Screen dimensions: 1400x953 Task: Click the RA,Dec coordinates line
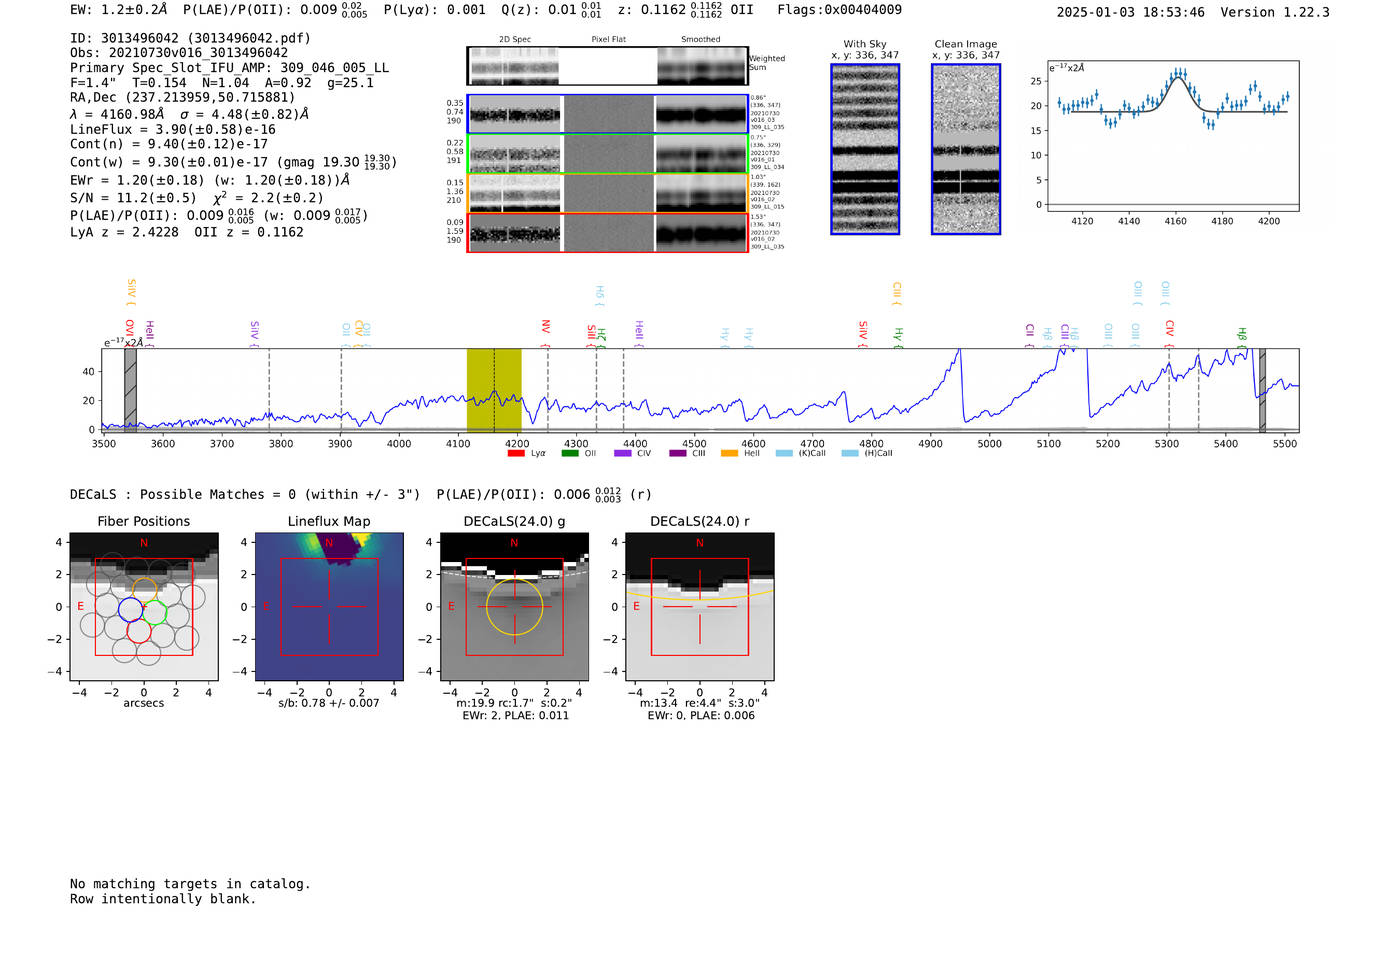(x=183, y=98)
